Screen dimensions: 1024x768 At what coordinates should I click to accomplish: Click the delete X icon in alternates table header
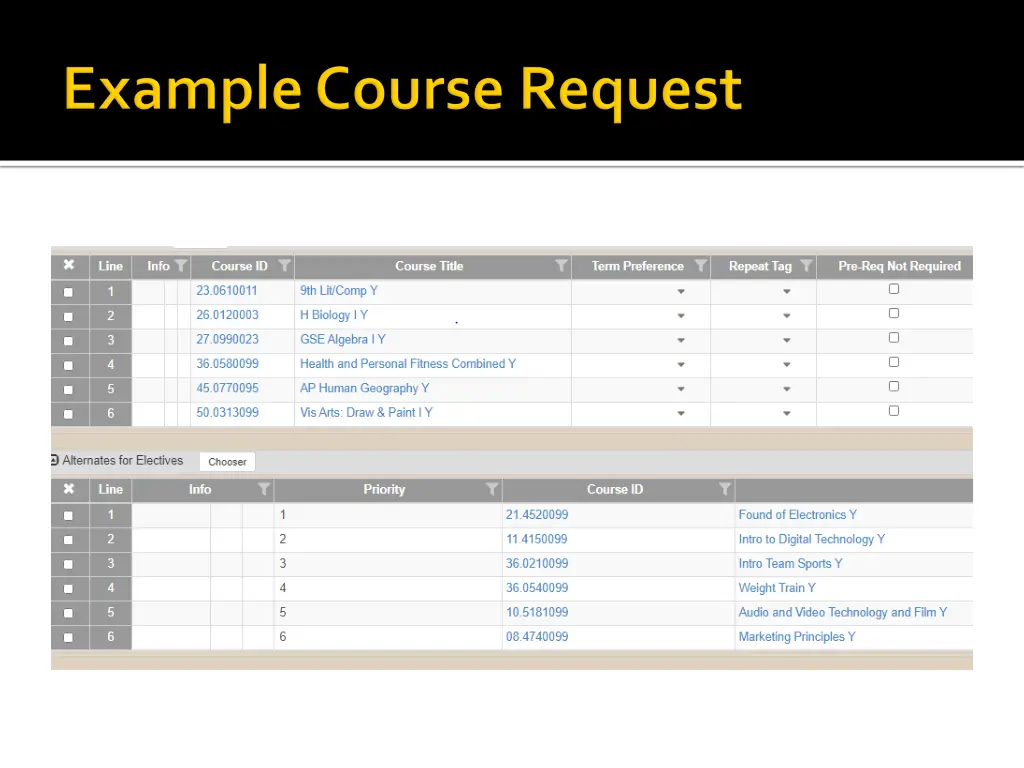(x=69, y=489)
